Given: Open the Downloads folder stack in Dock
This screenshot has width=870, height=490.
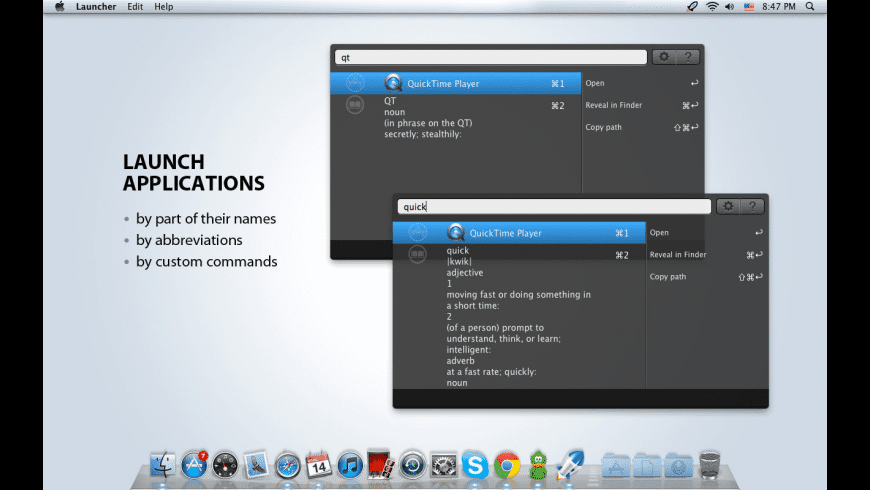Looking at the screenshot, I should (679, 466).
